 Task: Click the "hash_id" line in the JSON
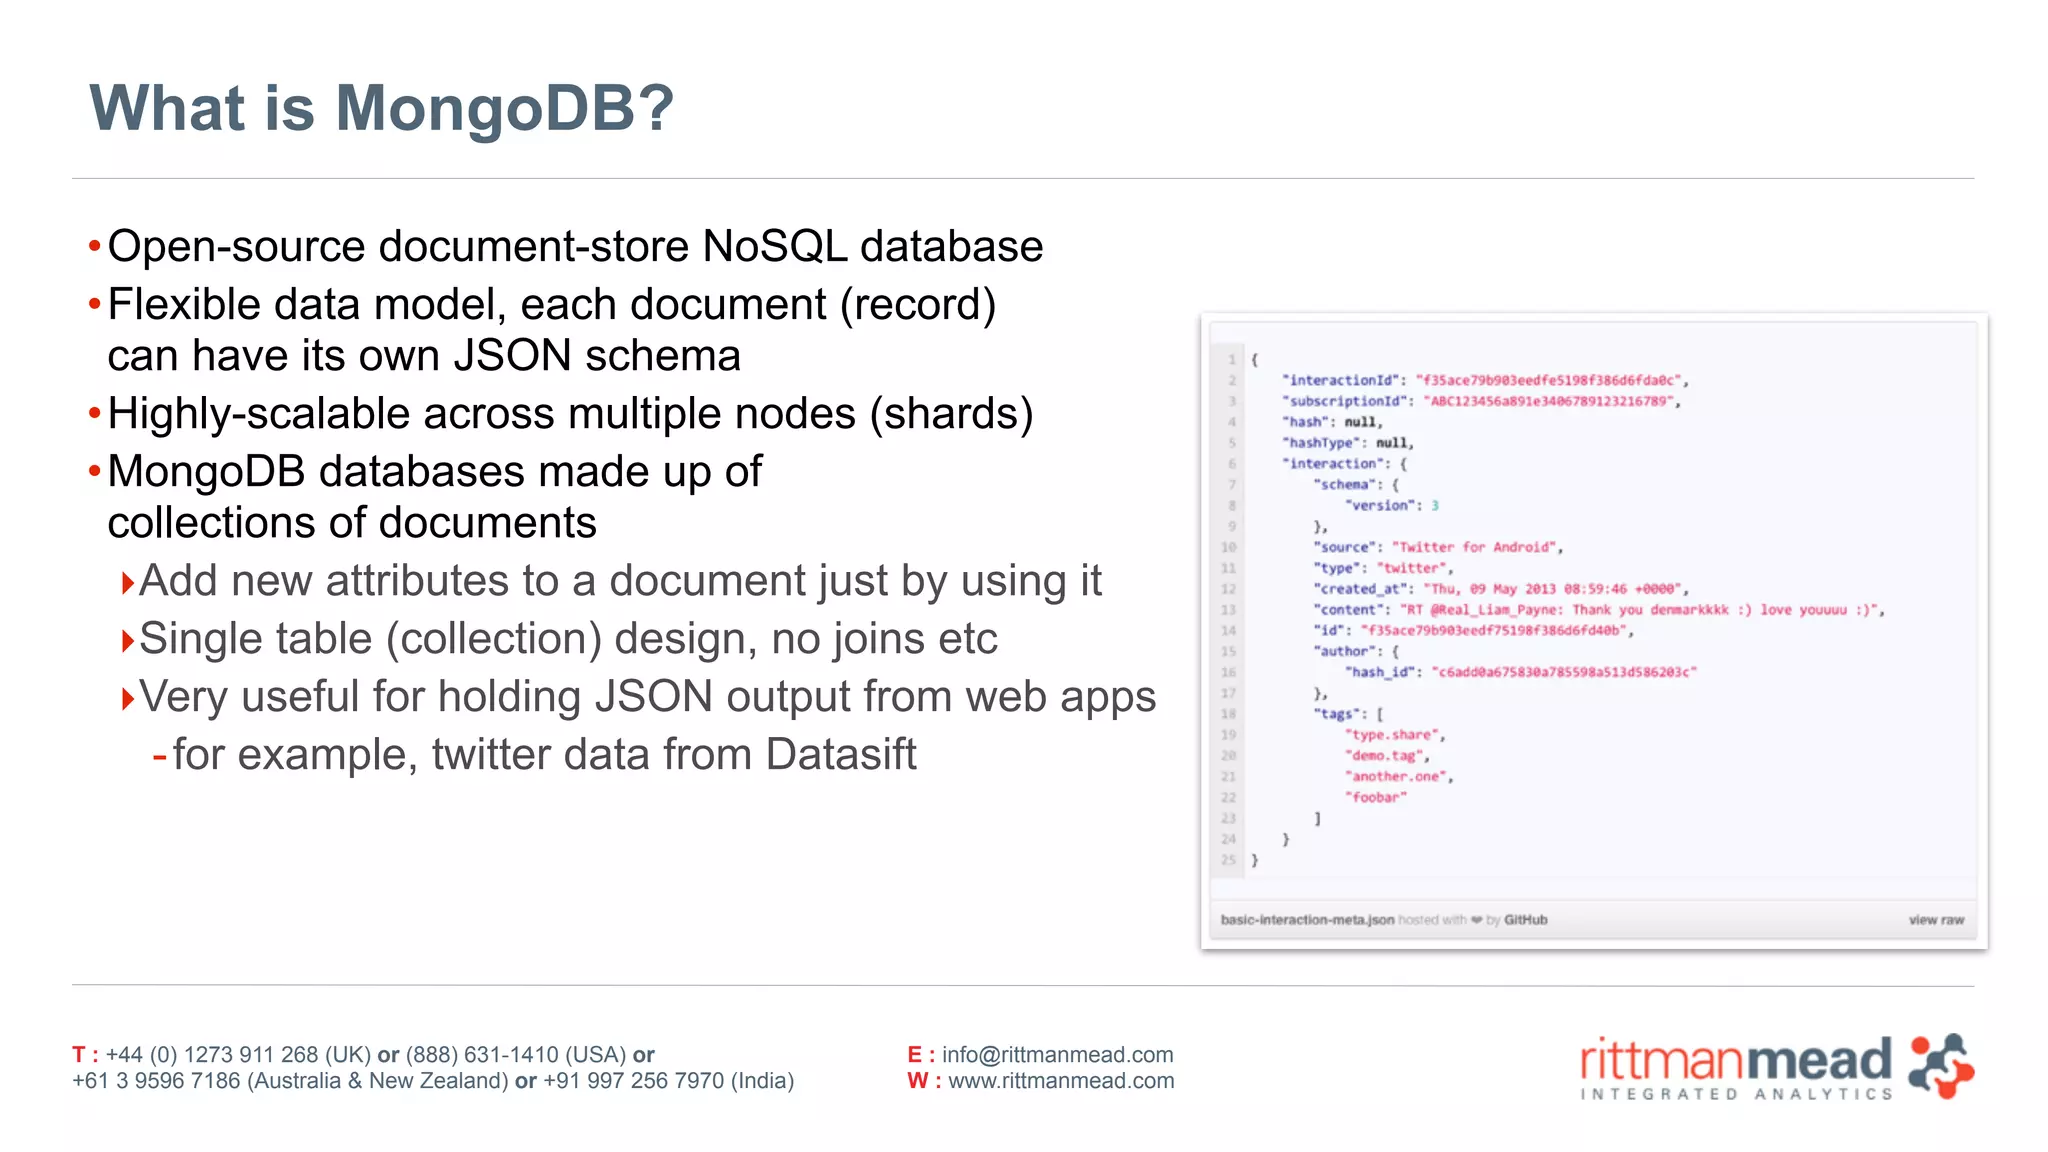[1520, 672]
